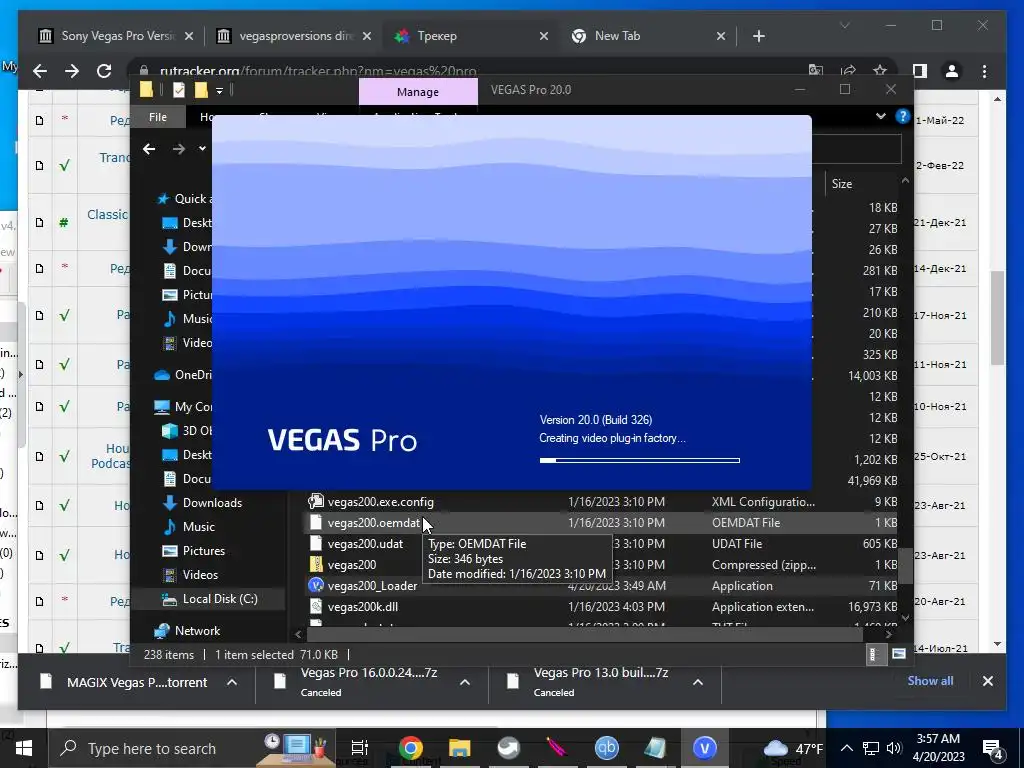Open Chrome from the Windows taskbar
This screenshot has height=768, width=1024.
point(411,748)
